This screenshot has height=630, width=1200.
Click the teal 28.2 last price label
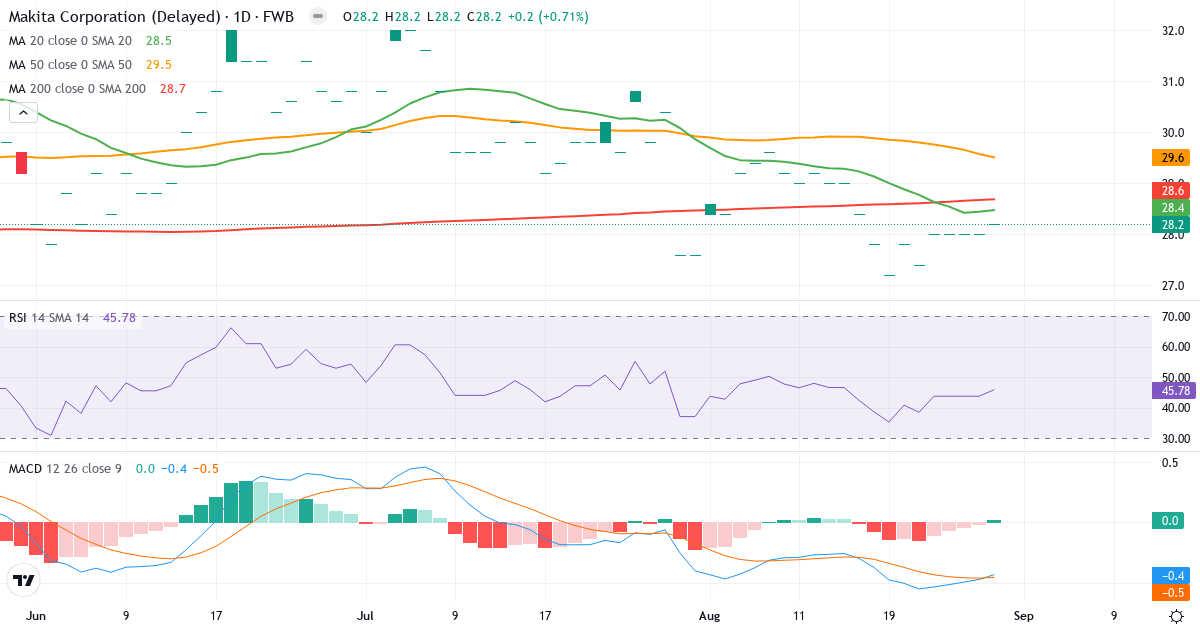pyautogui.click(x=1169, y=225)
